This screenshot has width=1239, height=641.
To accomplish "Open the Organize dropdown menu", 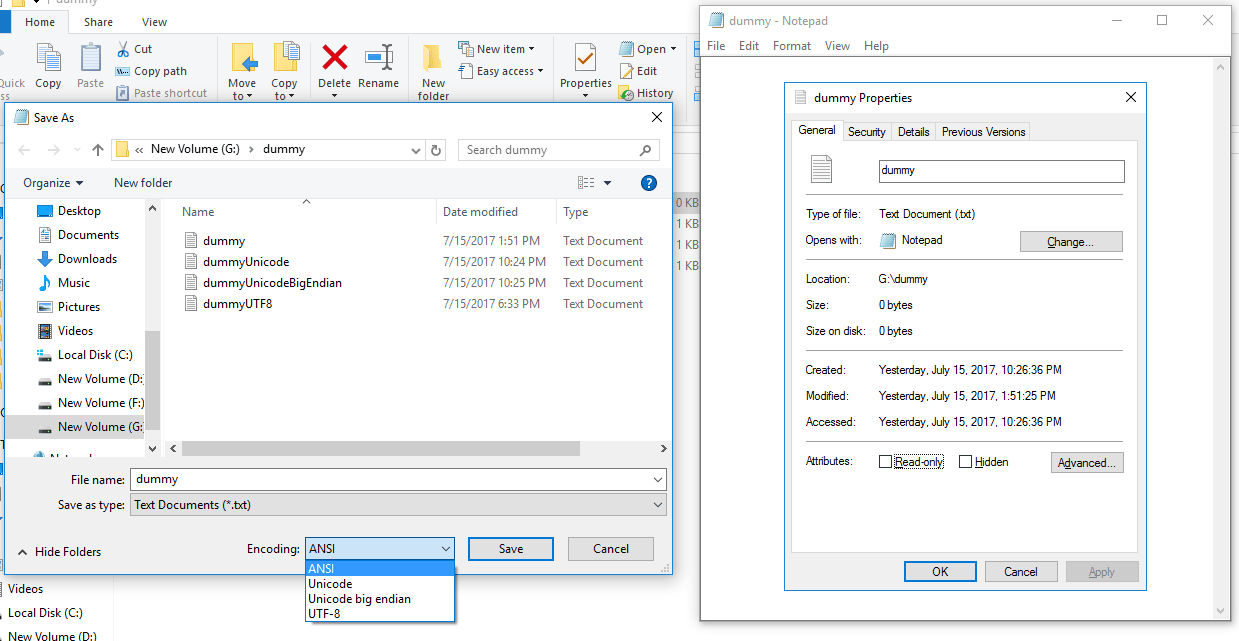I will tap(54, 183).
